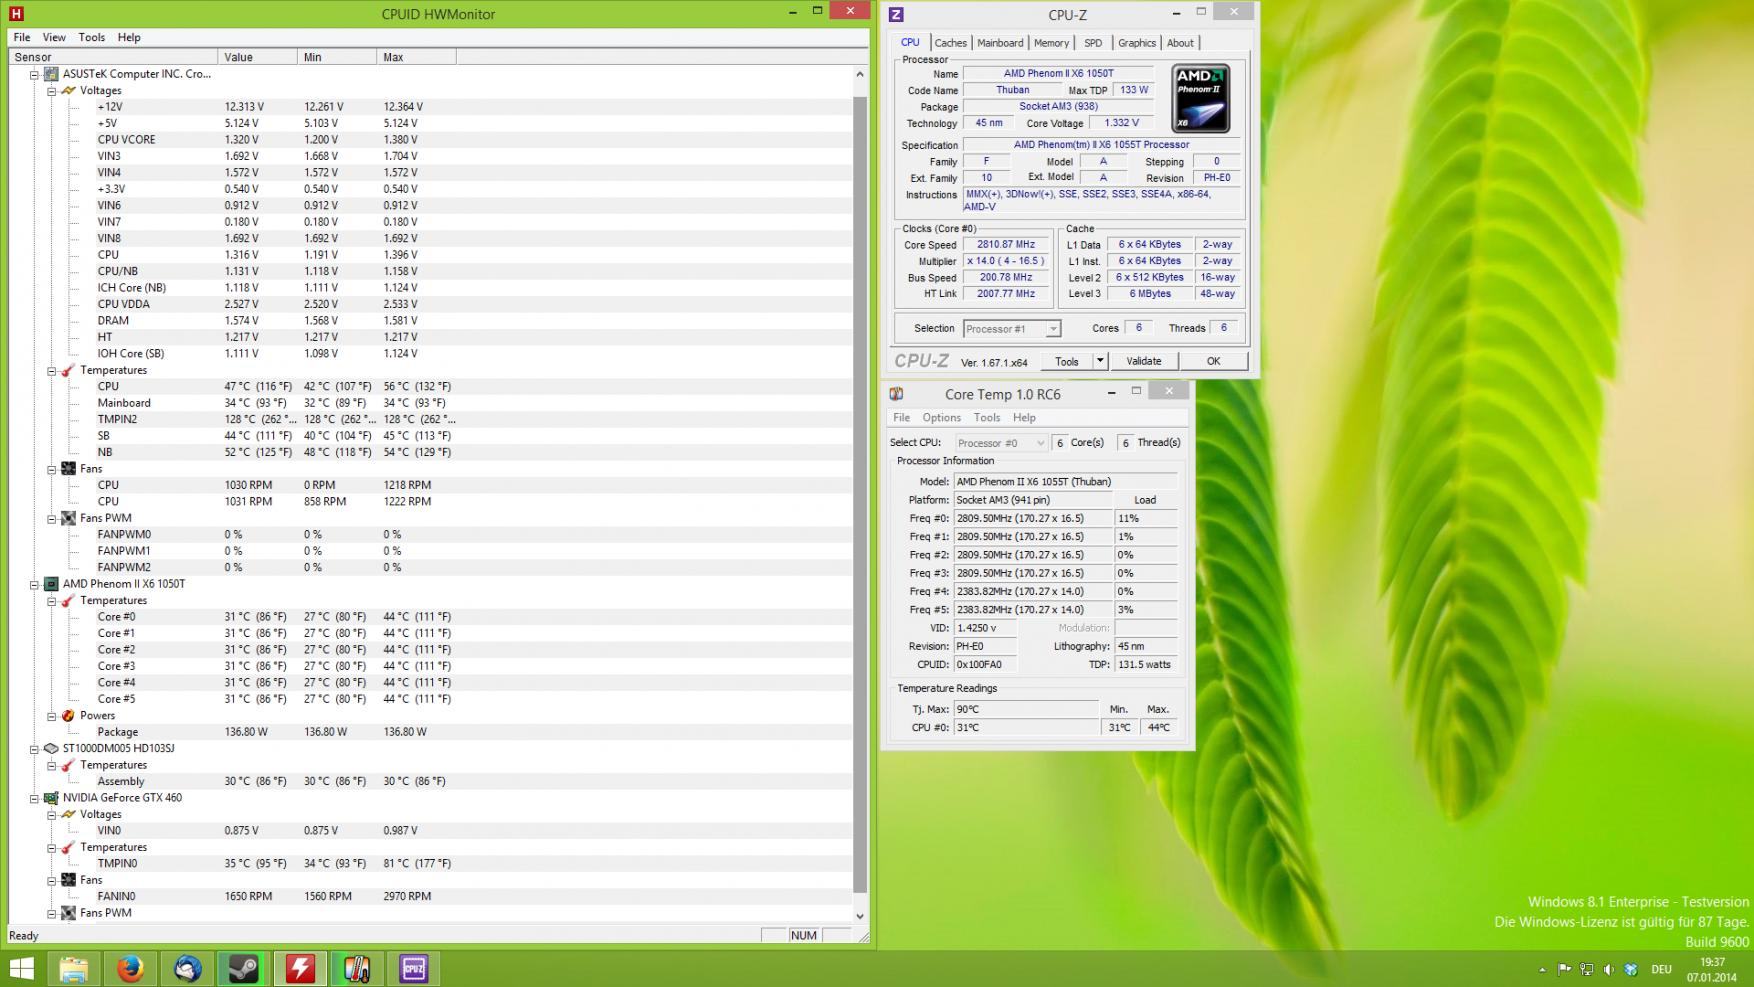Click the thermometer icon beside motherboard Temperatures
The height and width of the screenshot is (987, 1754).
pyautogui.click(x=68, y=371)
